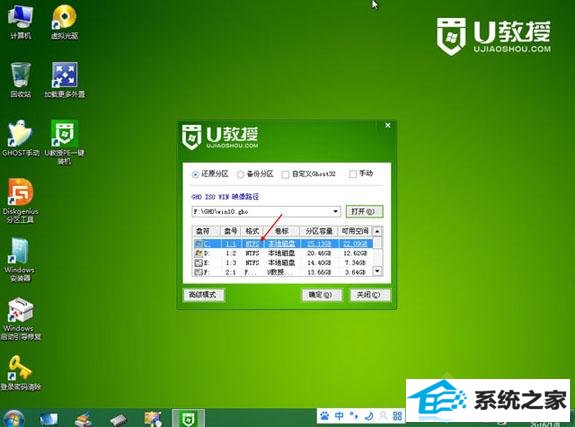Click the 卷标 column header
The height and width of the screenshot is (427, 575).
[x=281, y=231]
